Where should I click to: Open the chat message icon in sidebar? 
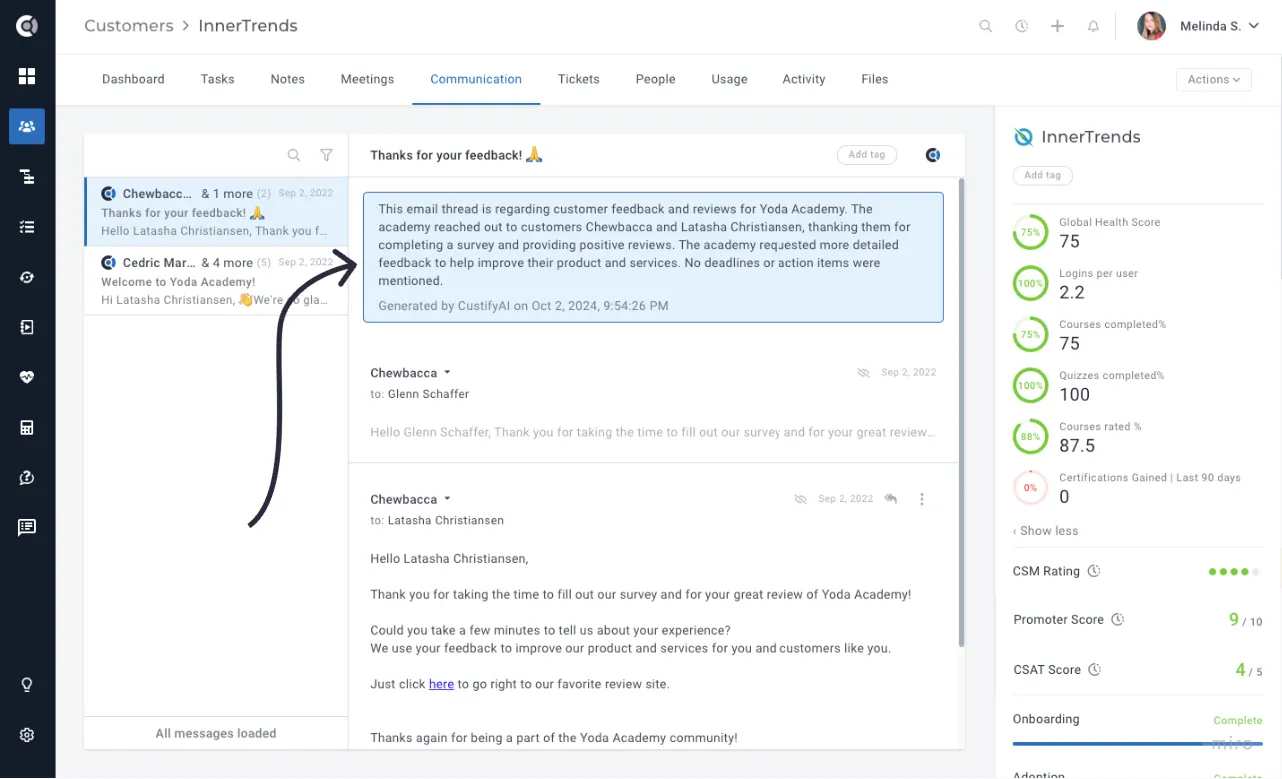(x=27, y=528)
